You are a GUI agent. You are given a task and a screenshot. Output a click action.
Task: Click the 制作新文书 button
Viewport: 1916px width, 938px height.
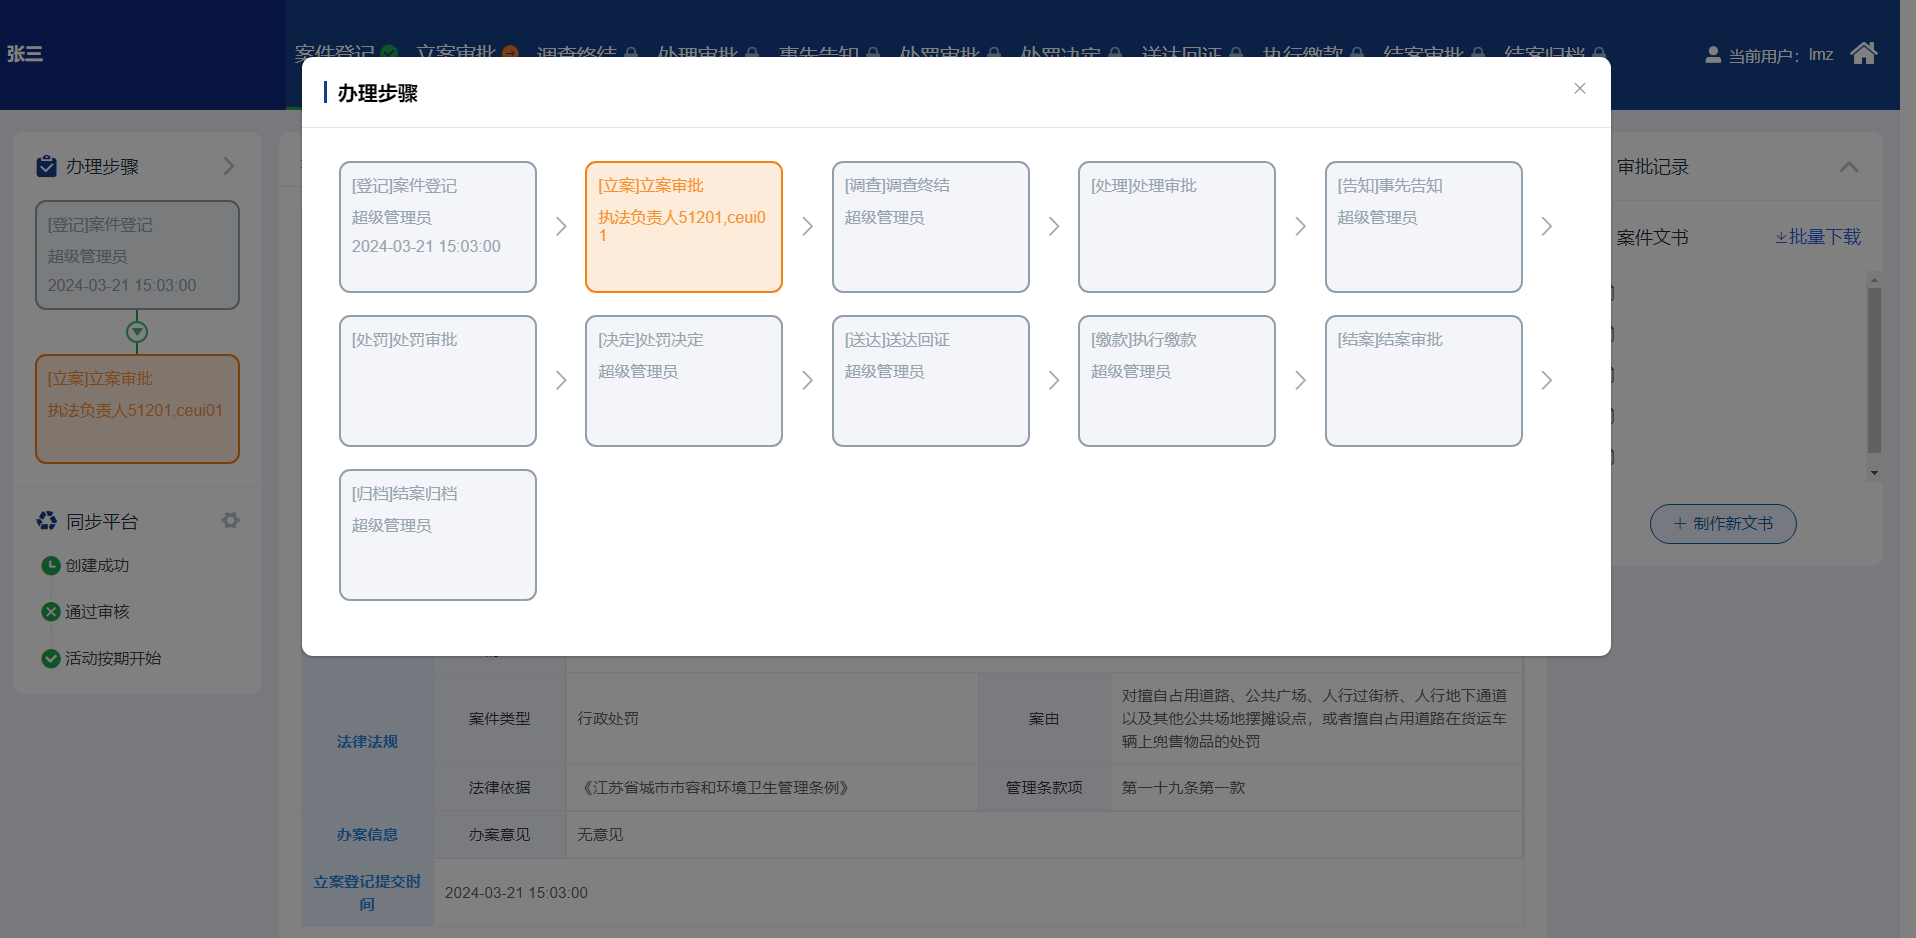tap(1723, 524)
